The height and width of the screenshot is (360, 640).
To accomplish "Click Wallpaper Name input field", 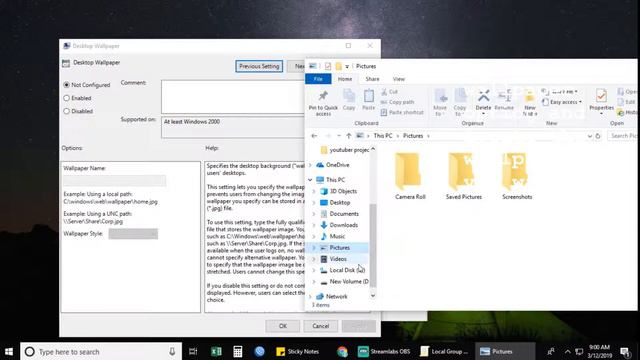I will tap(115, 180).
